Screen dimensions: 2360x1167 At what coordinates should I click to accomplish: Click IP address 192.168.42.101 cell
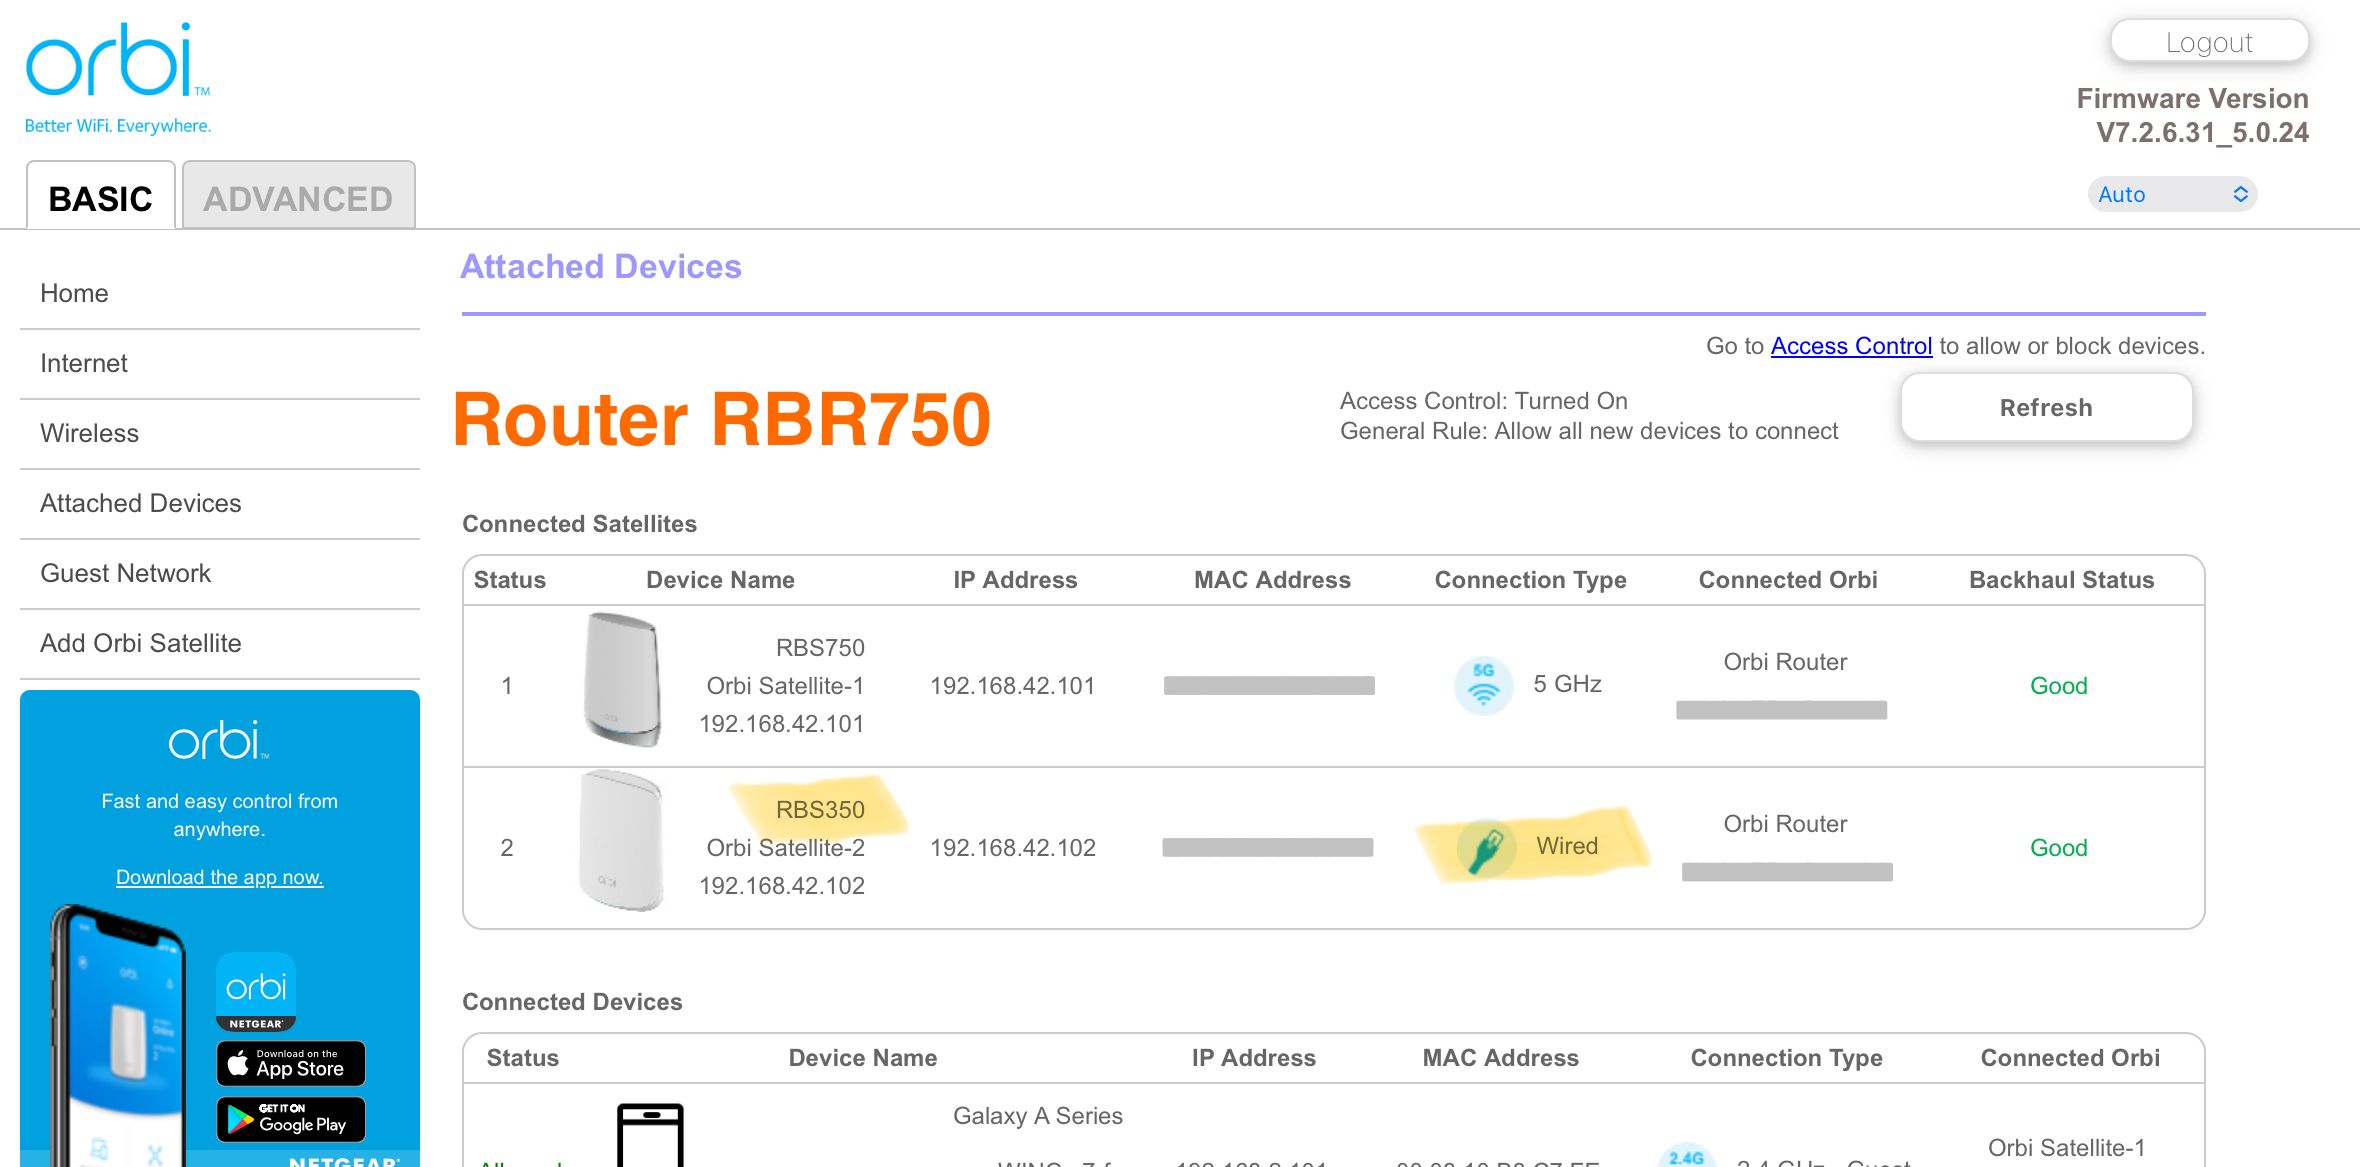(x=1012, y=685)
